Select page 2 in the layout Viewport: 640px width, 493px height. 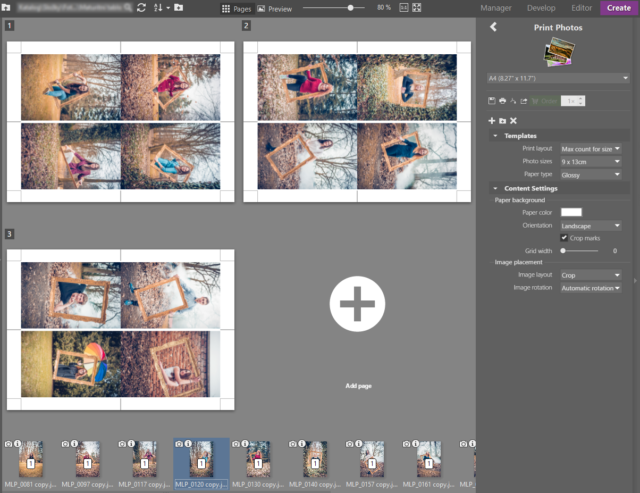[x=357, y=122]
